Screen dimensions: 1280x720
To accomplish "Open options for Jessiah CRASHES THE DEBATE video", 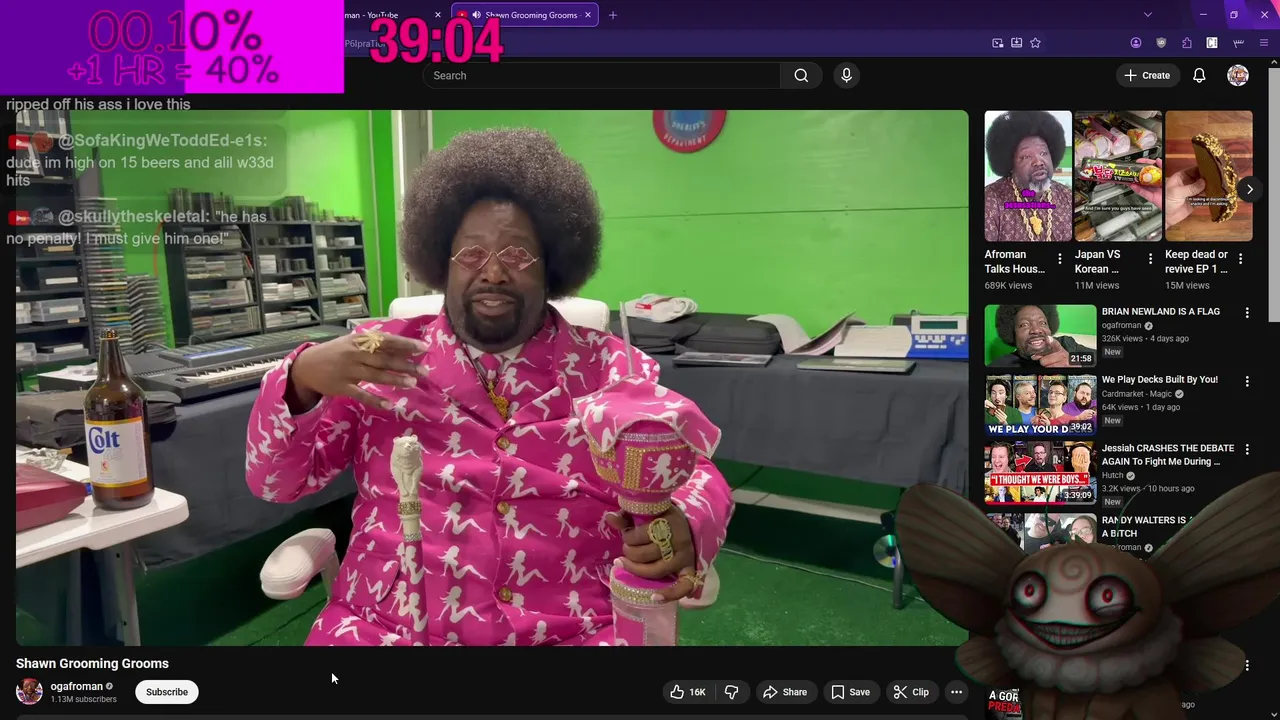I will (1247, 450).
